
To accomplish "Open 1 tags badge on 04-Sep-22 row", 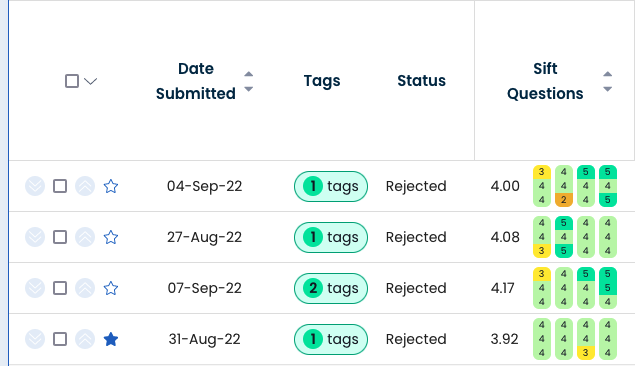I will (x=331, y=186).
